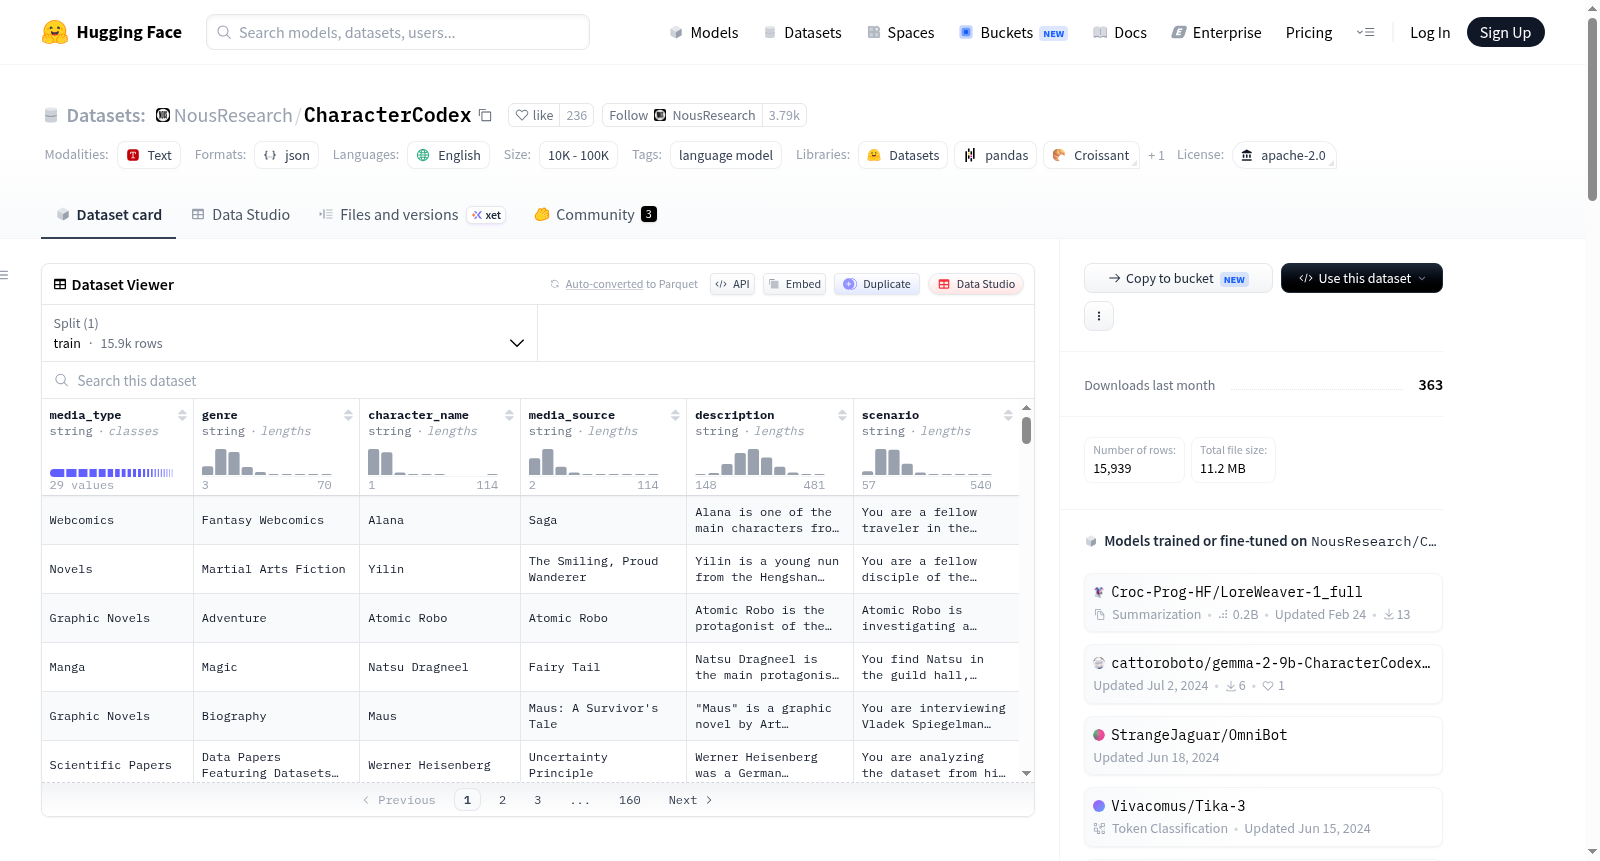Open the Files and versions tab
This screenshot has height=861, width=1600.
tap(412, 214)
